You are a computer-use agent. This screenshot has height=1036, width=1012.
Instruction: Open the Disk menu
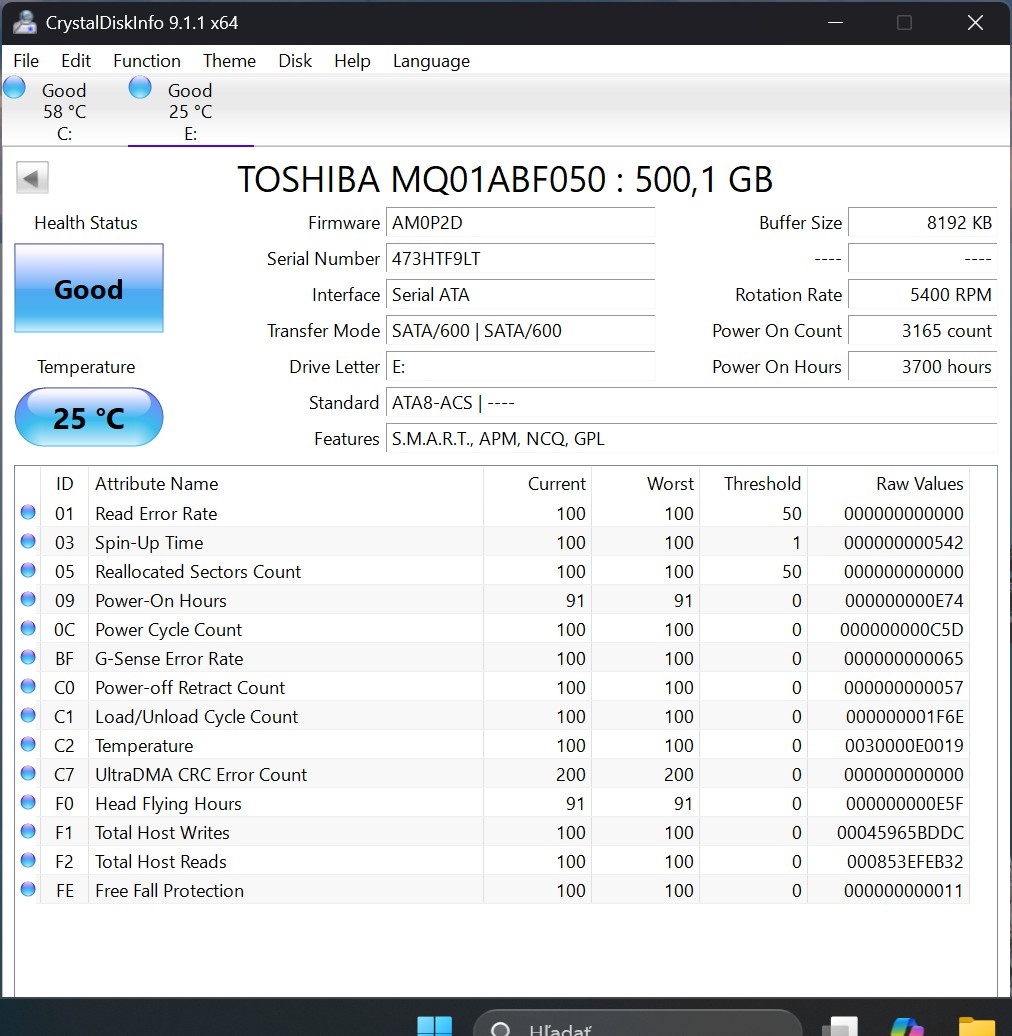click(x=295, y=61)
